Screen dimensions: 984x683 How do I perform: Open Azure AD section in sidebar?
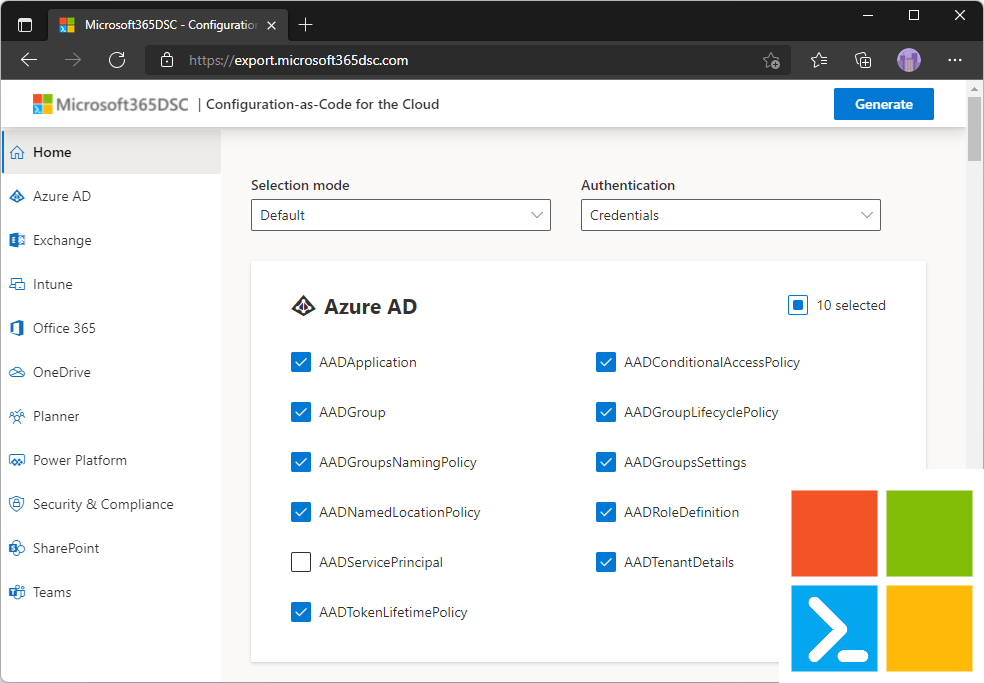click(112, 196)
